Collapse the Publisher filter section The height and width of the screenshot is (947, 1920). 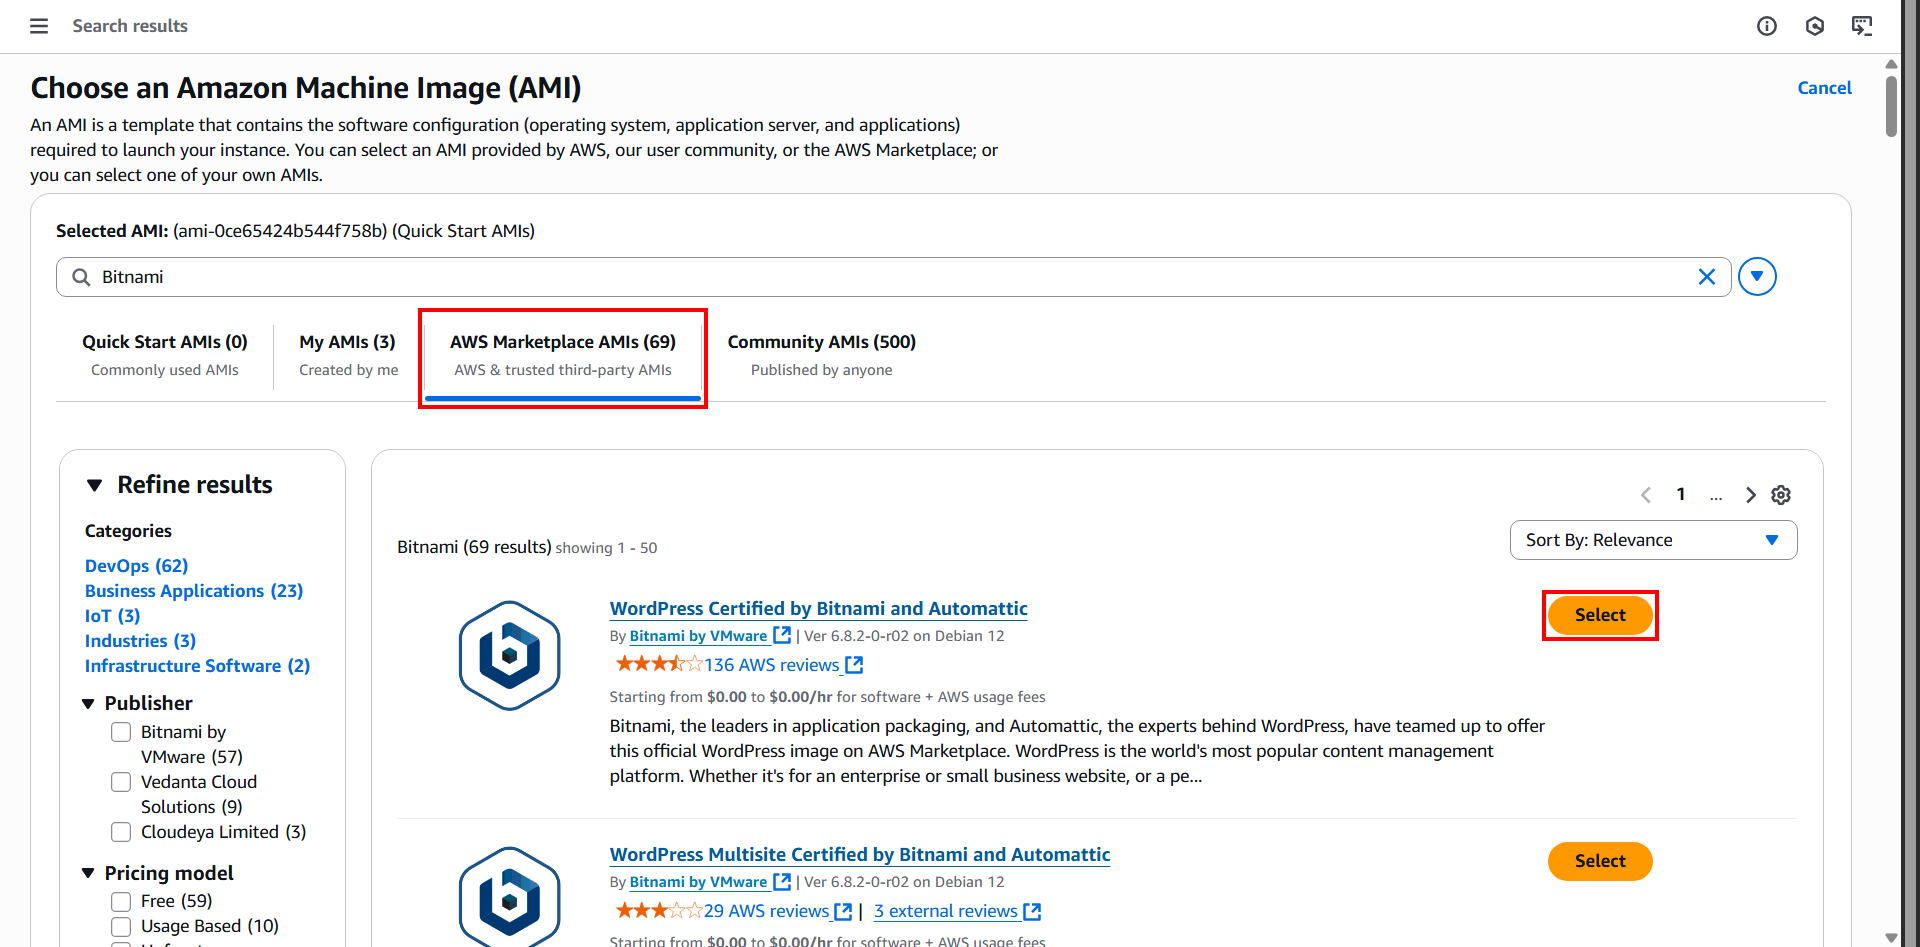pos(88,704)
